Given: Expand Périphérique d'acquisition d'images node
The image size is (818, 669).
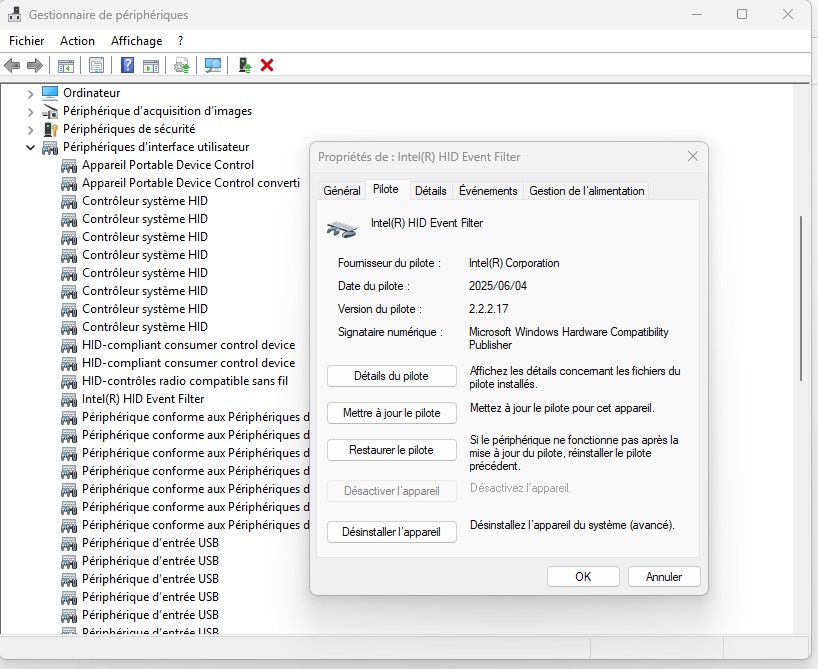Looking at the screenshot, I should (30, 111).
